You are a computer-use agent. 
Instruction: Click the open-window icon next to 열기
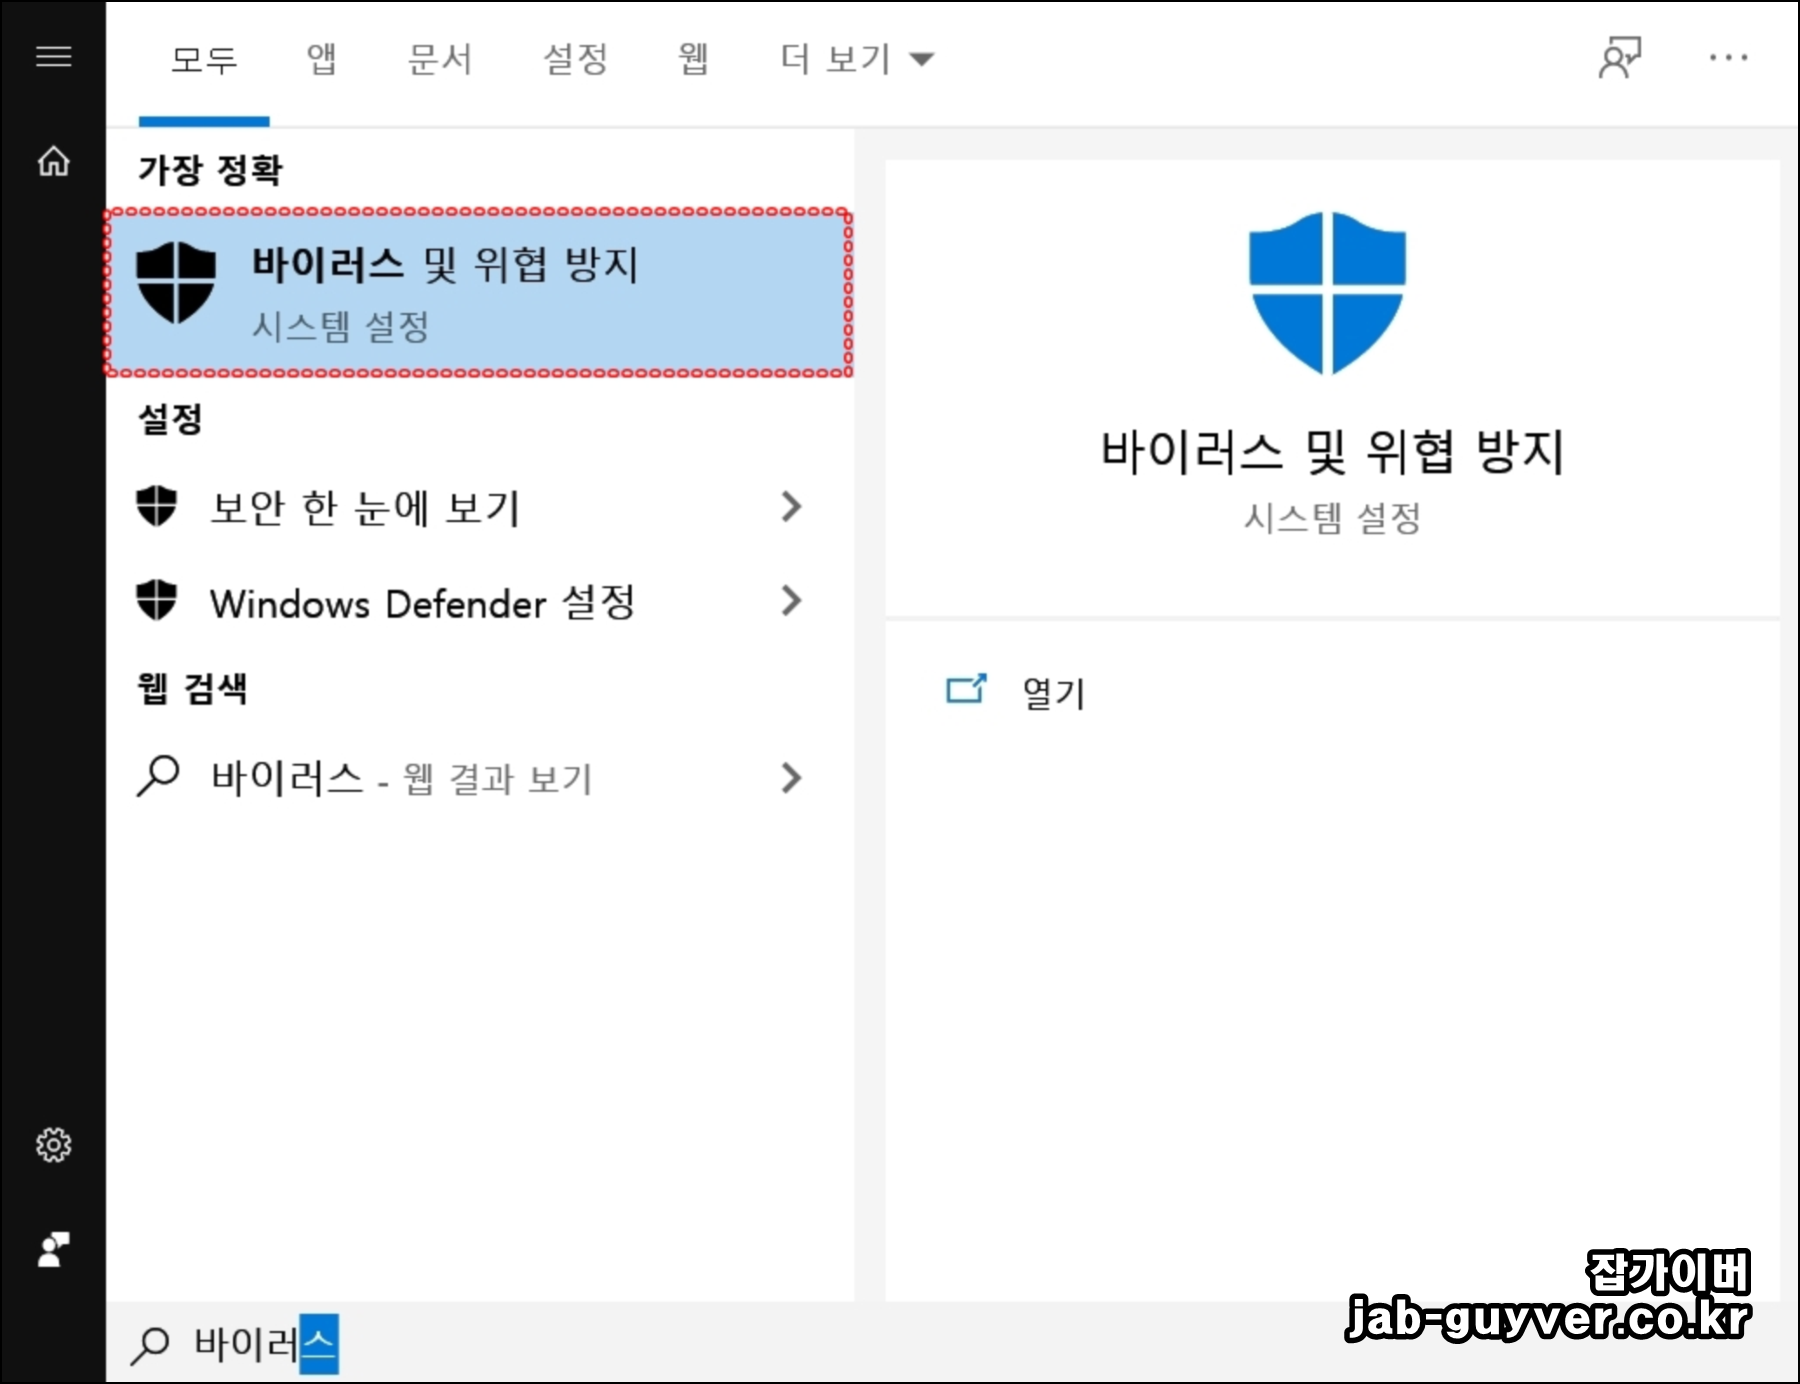966,689
